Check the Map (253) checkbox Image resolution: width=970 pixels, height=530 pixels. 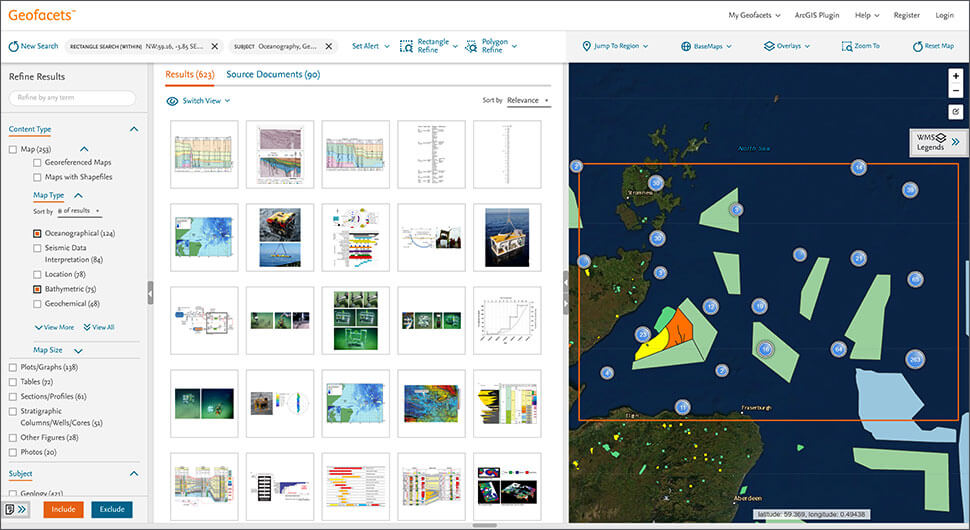click(x=13, y=149)
